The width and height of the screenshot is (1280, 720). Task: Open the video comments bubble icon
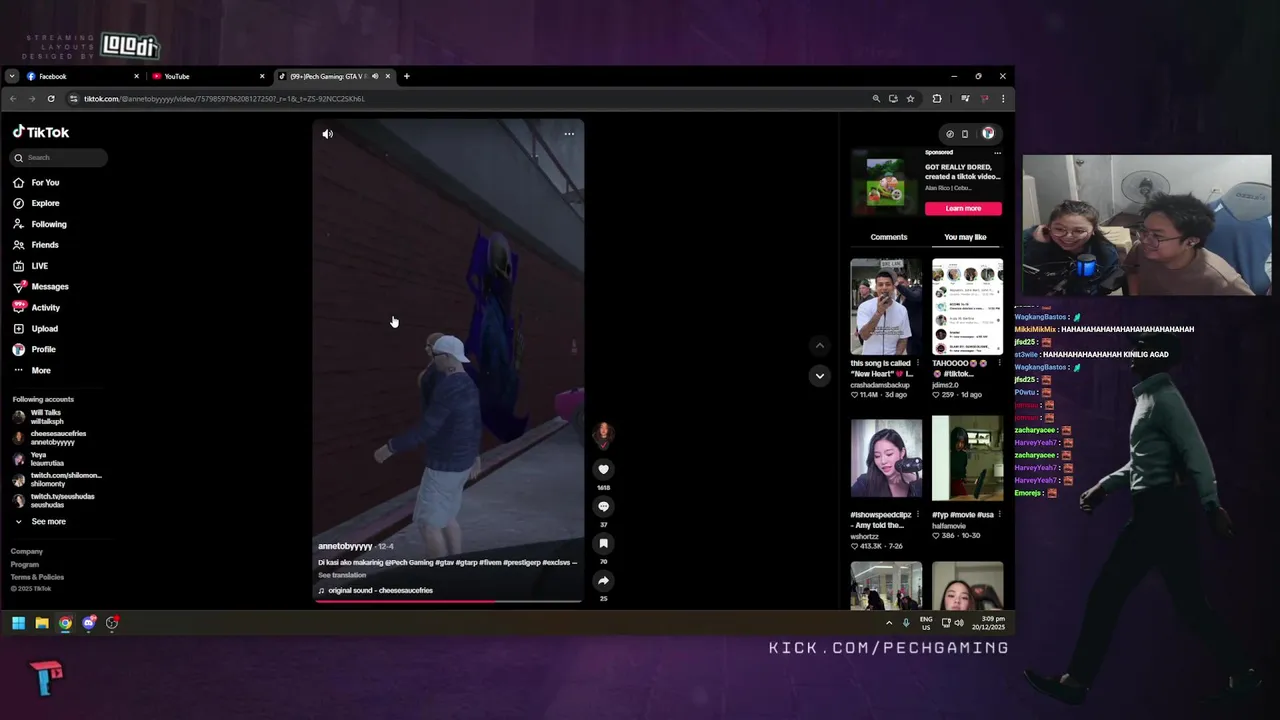603,506
